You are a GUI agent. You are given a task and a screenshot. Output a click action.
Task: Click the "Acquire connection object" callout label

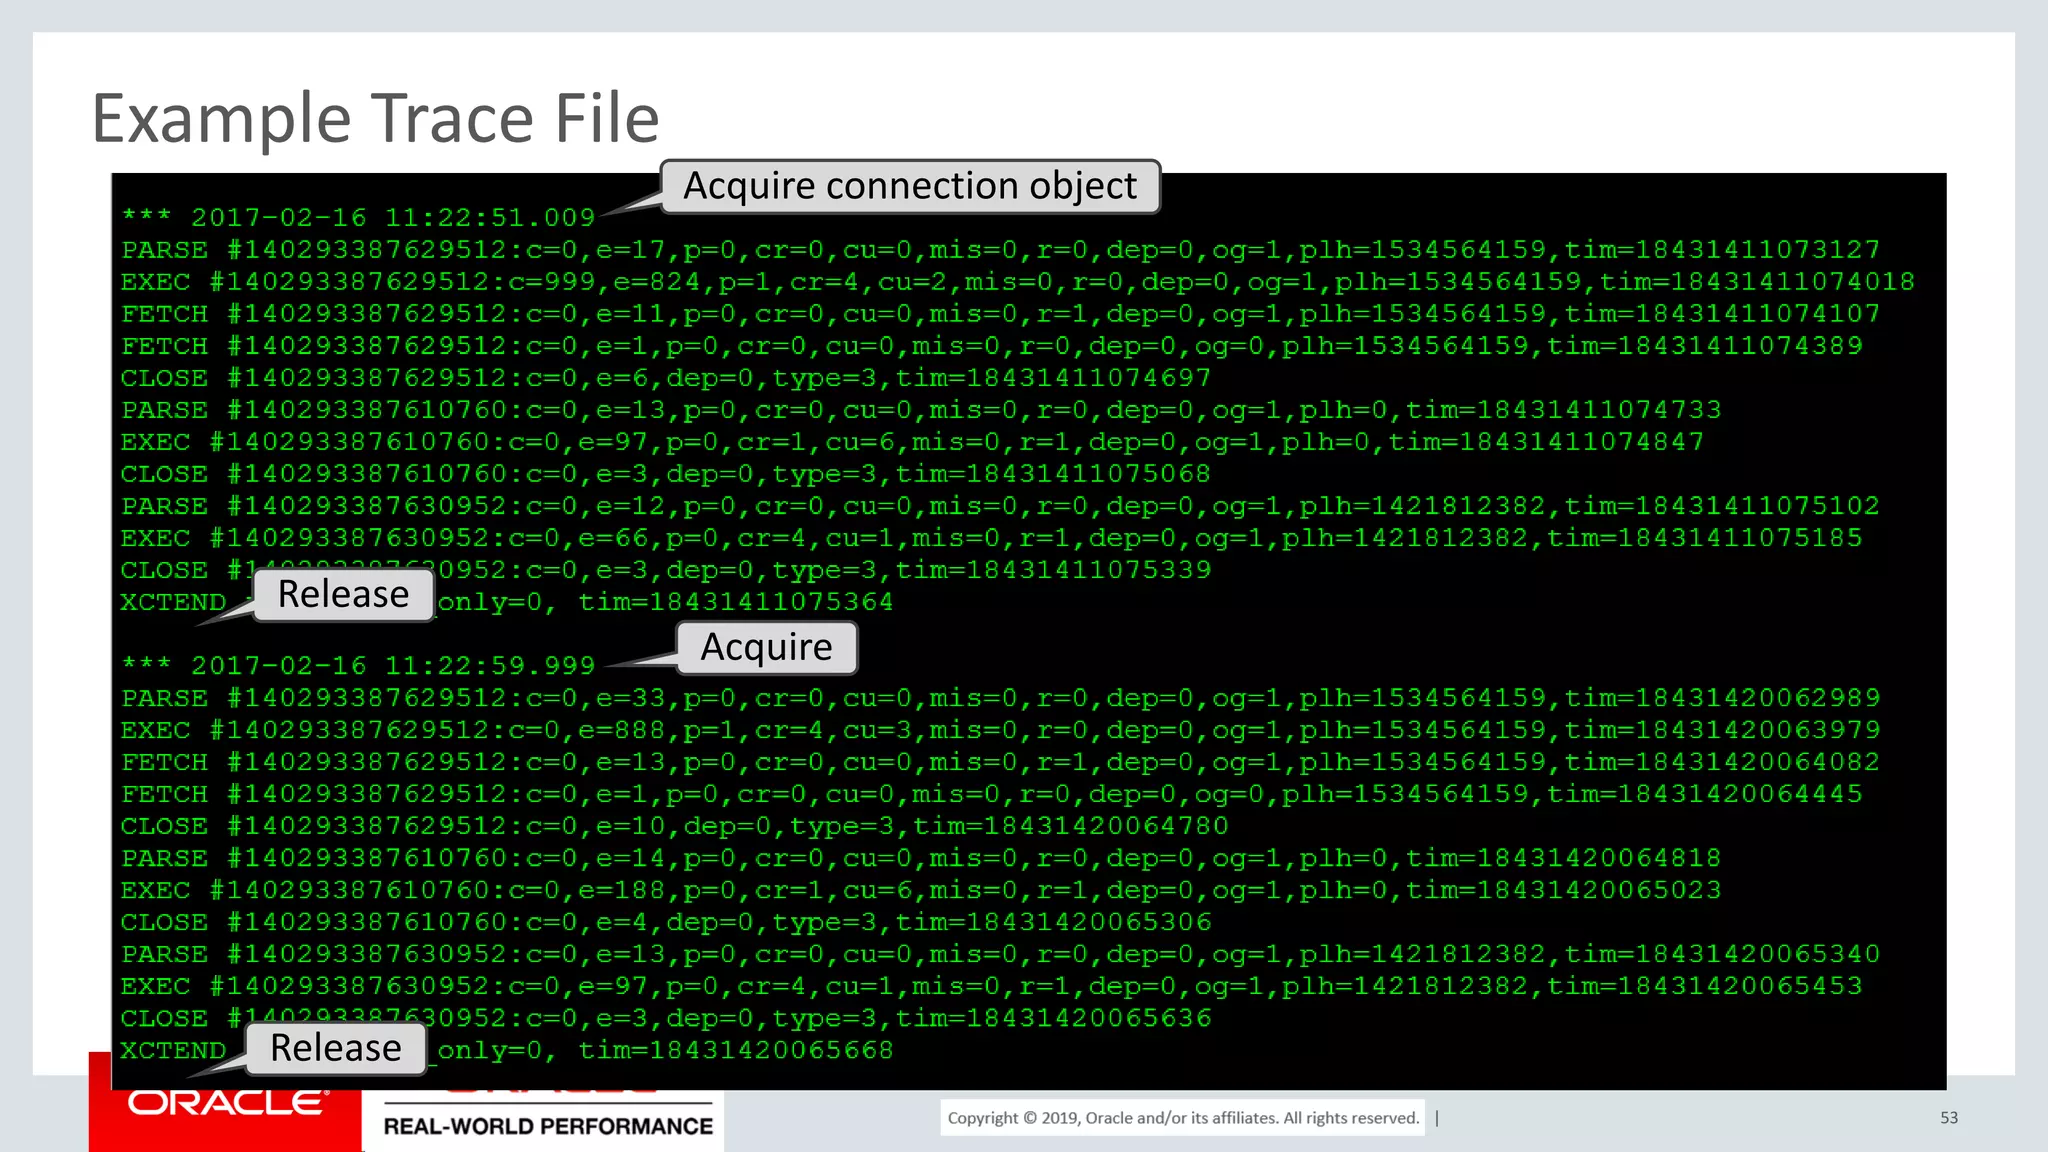[x=910, y=186]
